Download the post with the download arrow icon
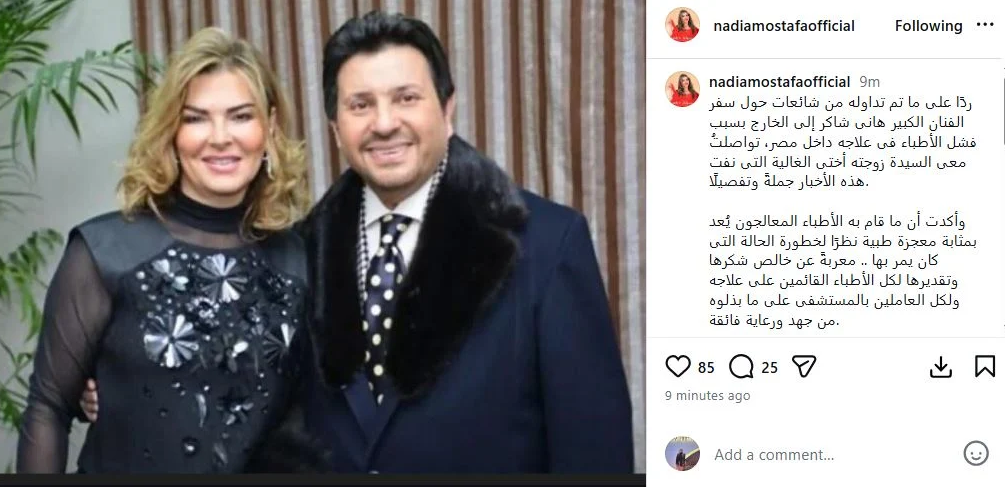This screenshot has height=487, width=1005. point(940,367)
